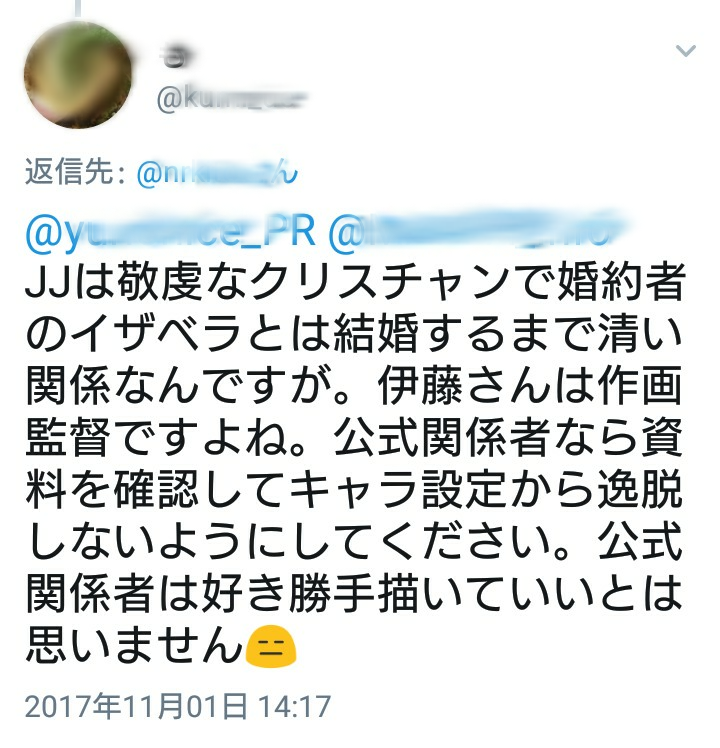
Task: Open the tweet options chevron menu
Action: tap(685, 50)
